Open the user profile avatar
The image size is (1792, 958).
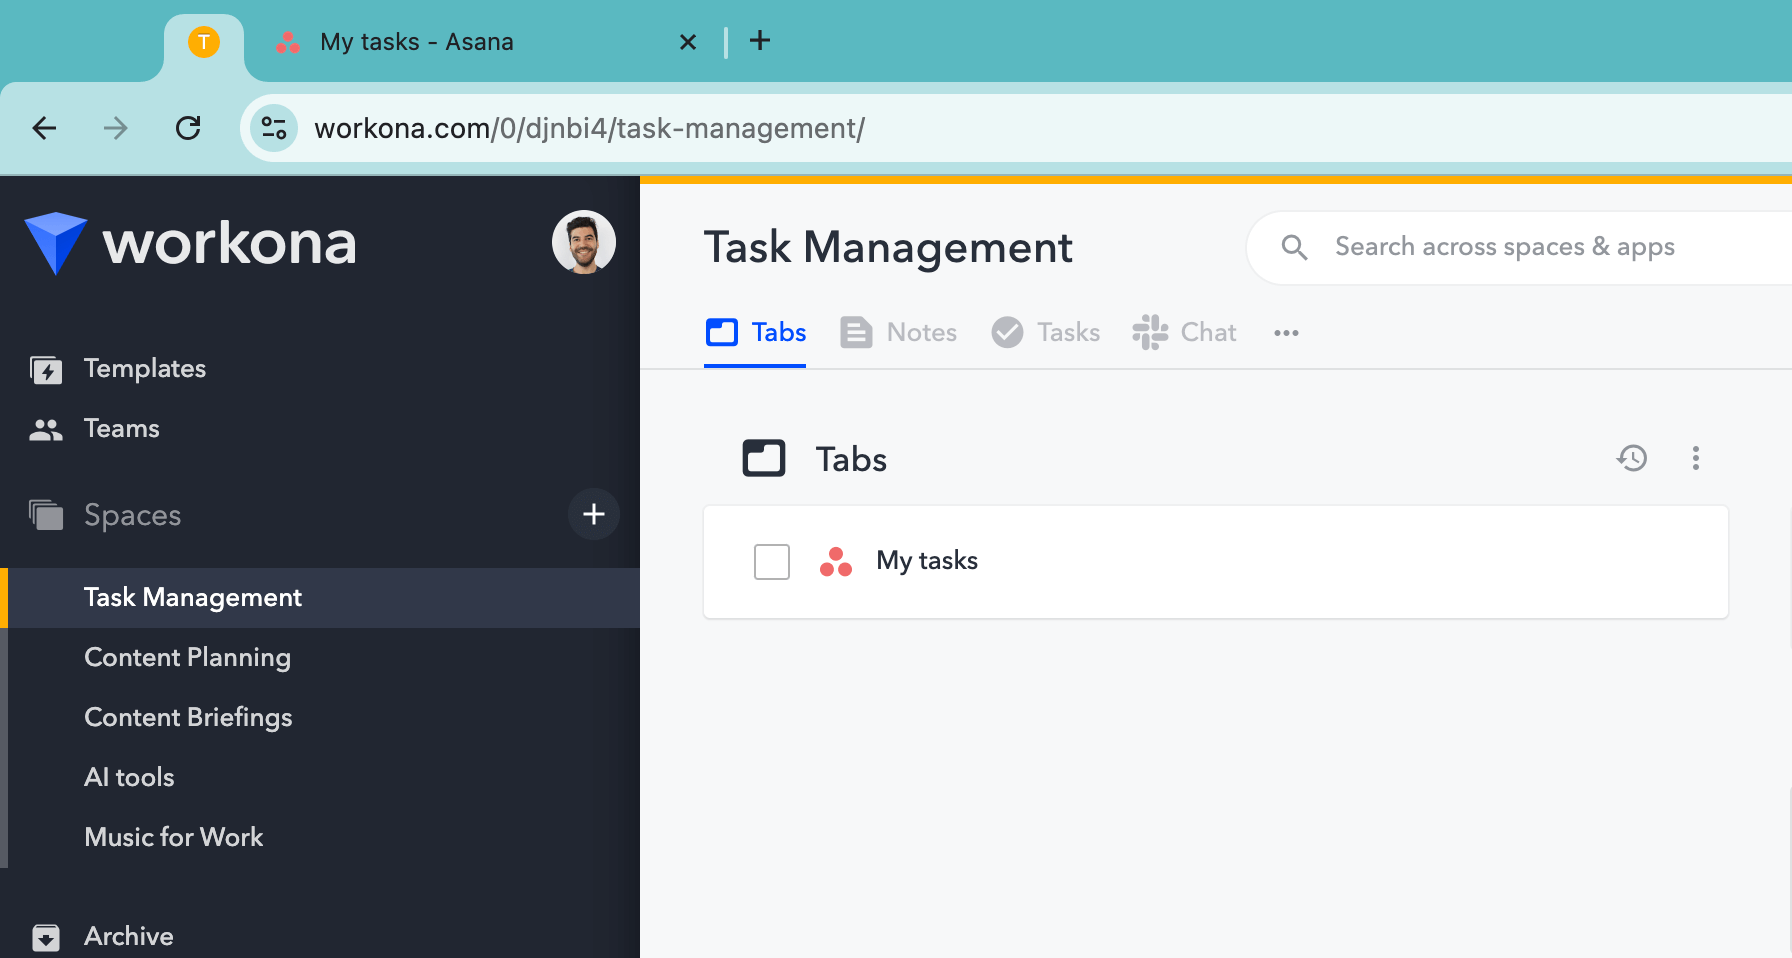pos(584,242)
